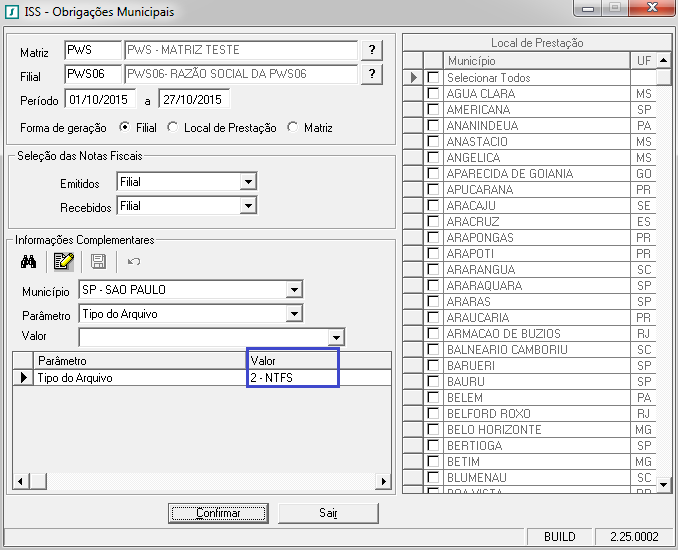This screenshot has height=550, width=678.
Task: Click the municipality list scroll up arrow
Action: tap(663, 60)
